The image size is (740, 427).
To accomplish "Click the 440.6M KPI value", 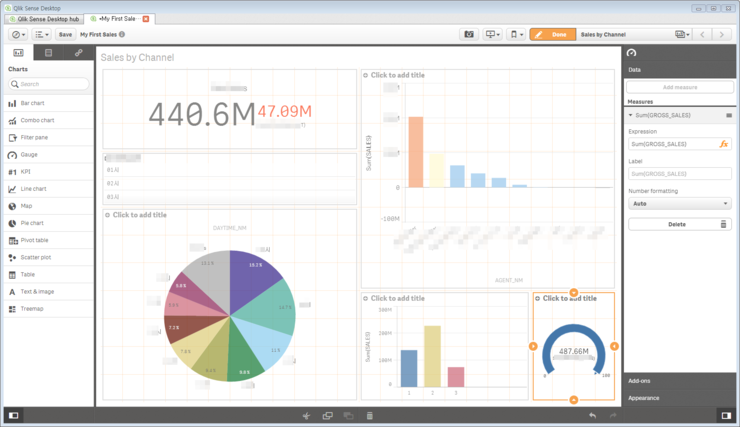I will 202,115.
